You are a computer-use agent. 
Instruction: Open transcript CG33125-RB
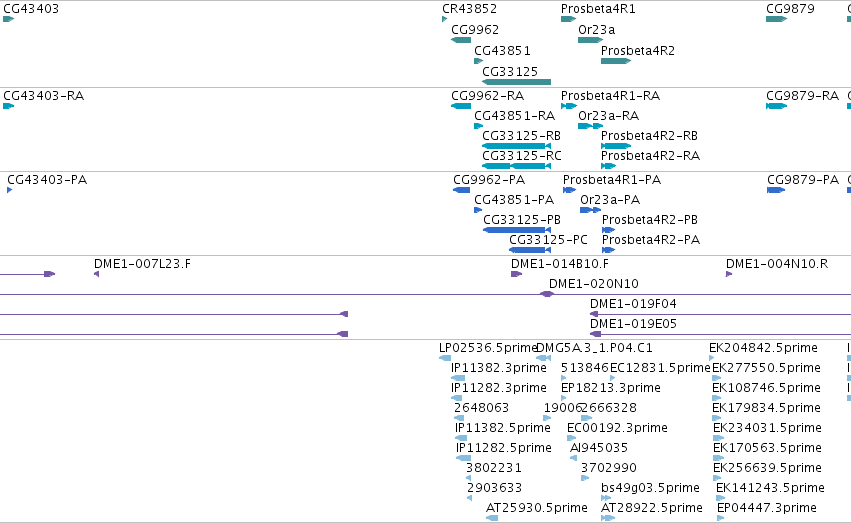coord(522,136)
